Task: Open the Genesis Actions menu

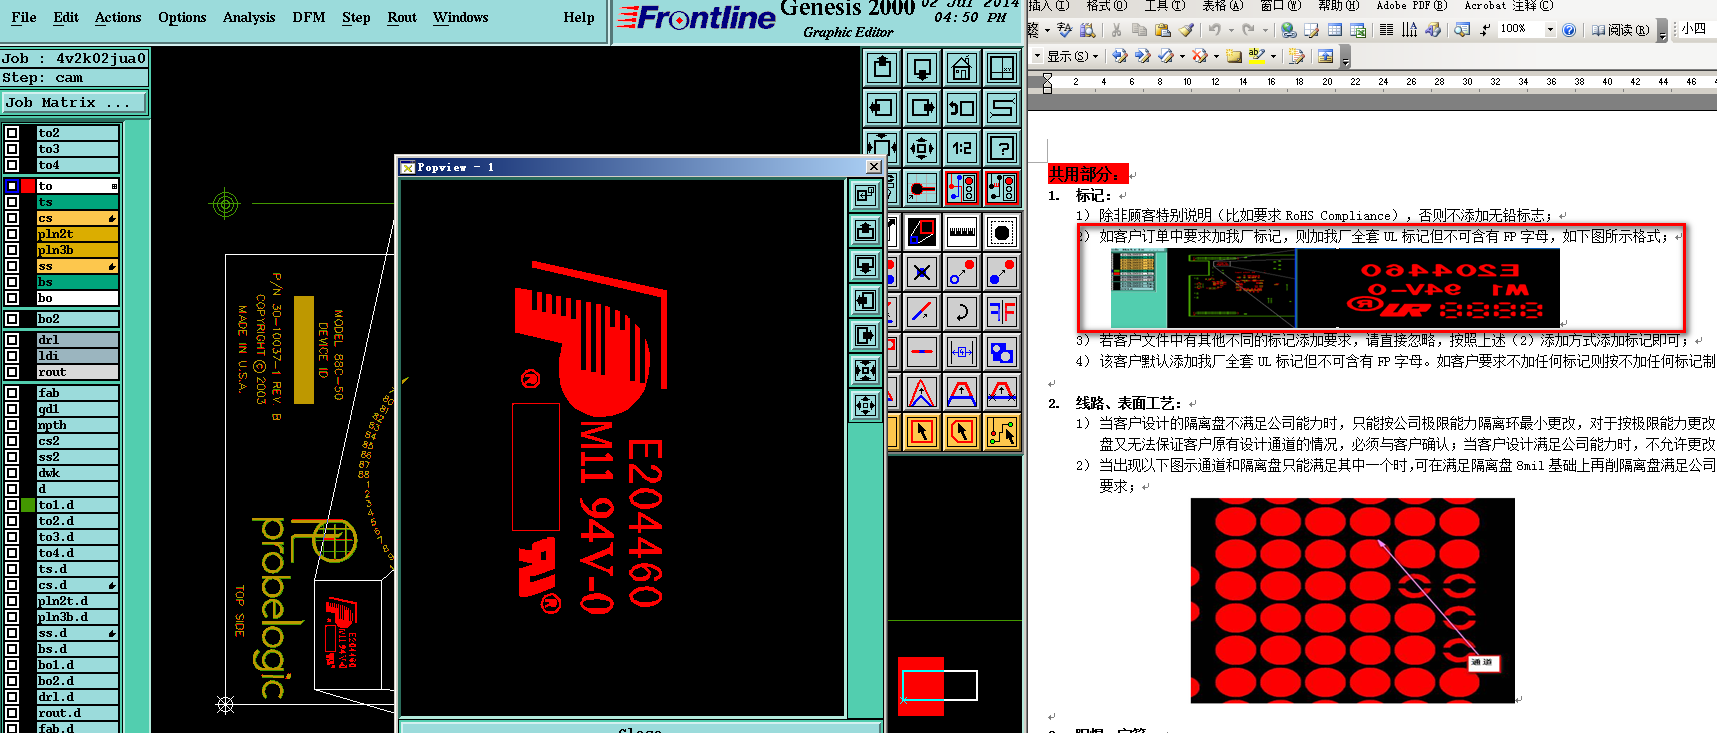Action: pos(118,17)
